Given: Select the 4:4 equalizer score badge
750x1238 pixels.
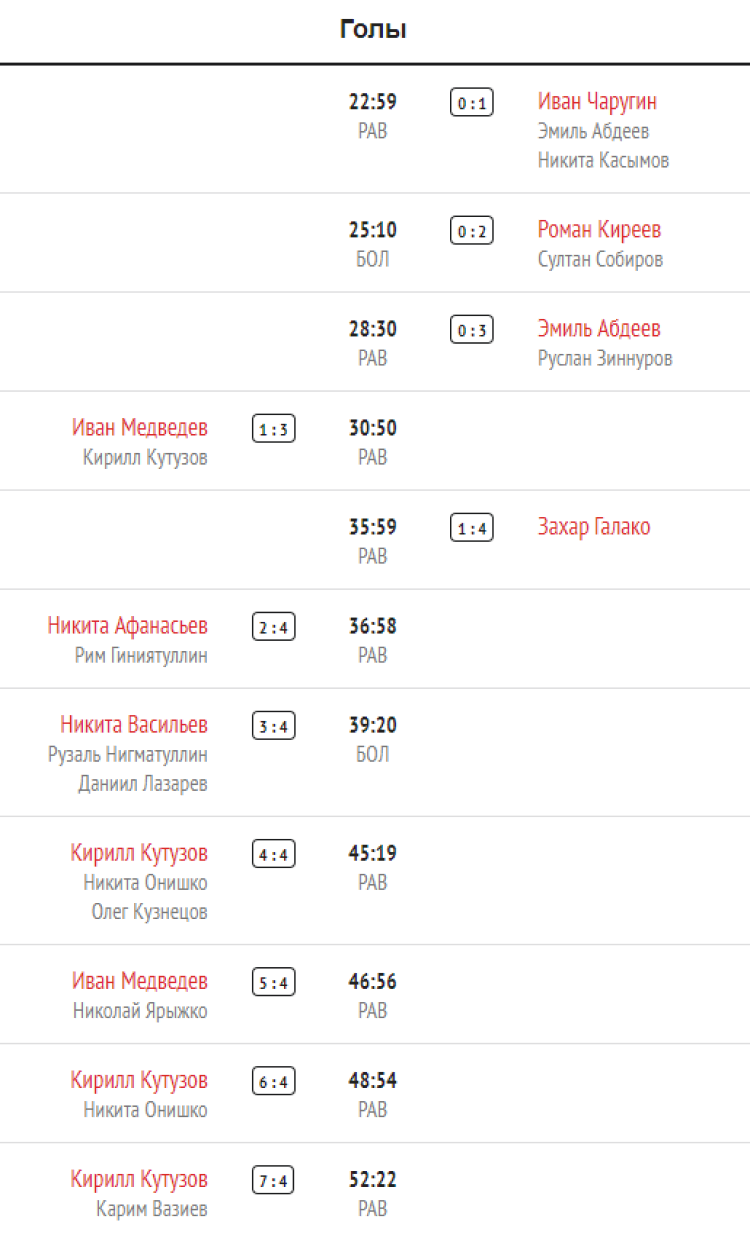Looking at the screenshot, I should pyautogui.click(x=273, y=854).
